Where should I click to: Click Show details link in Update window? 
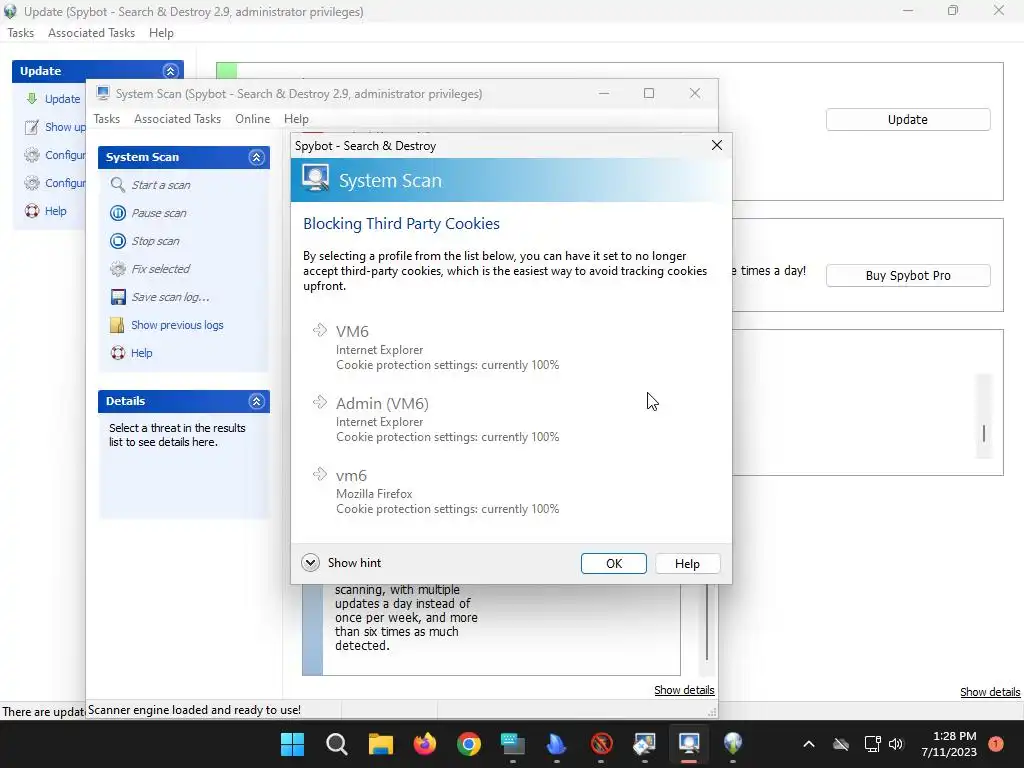point(989,692)
